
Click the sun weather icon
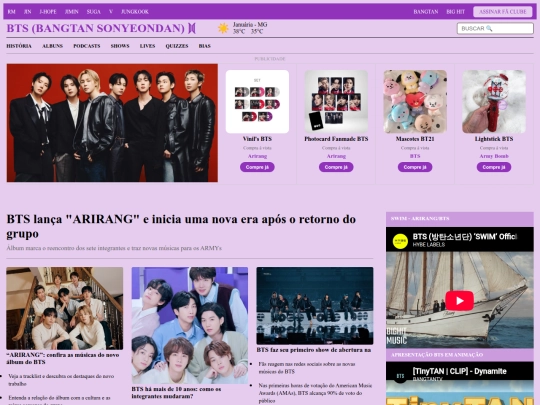223,28
